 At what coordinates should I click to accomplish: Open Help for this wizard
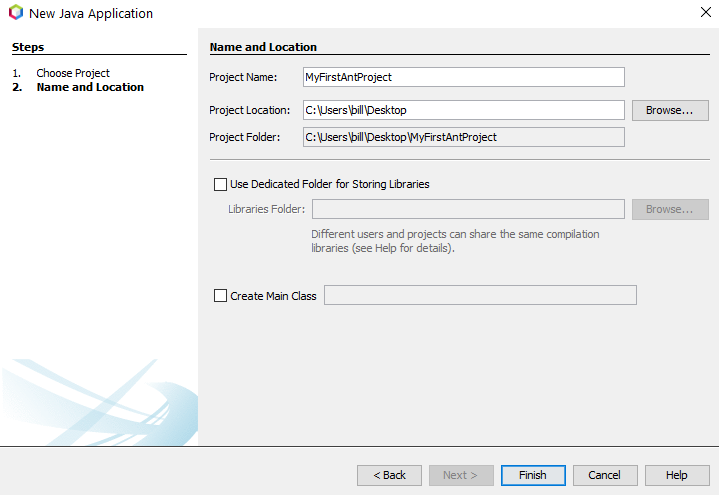tap(677, 475)
